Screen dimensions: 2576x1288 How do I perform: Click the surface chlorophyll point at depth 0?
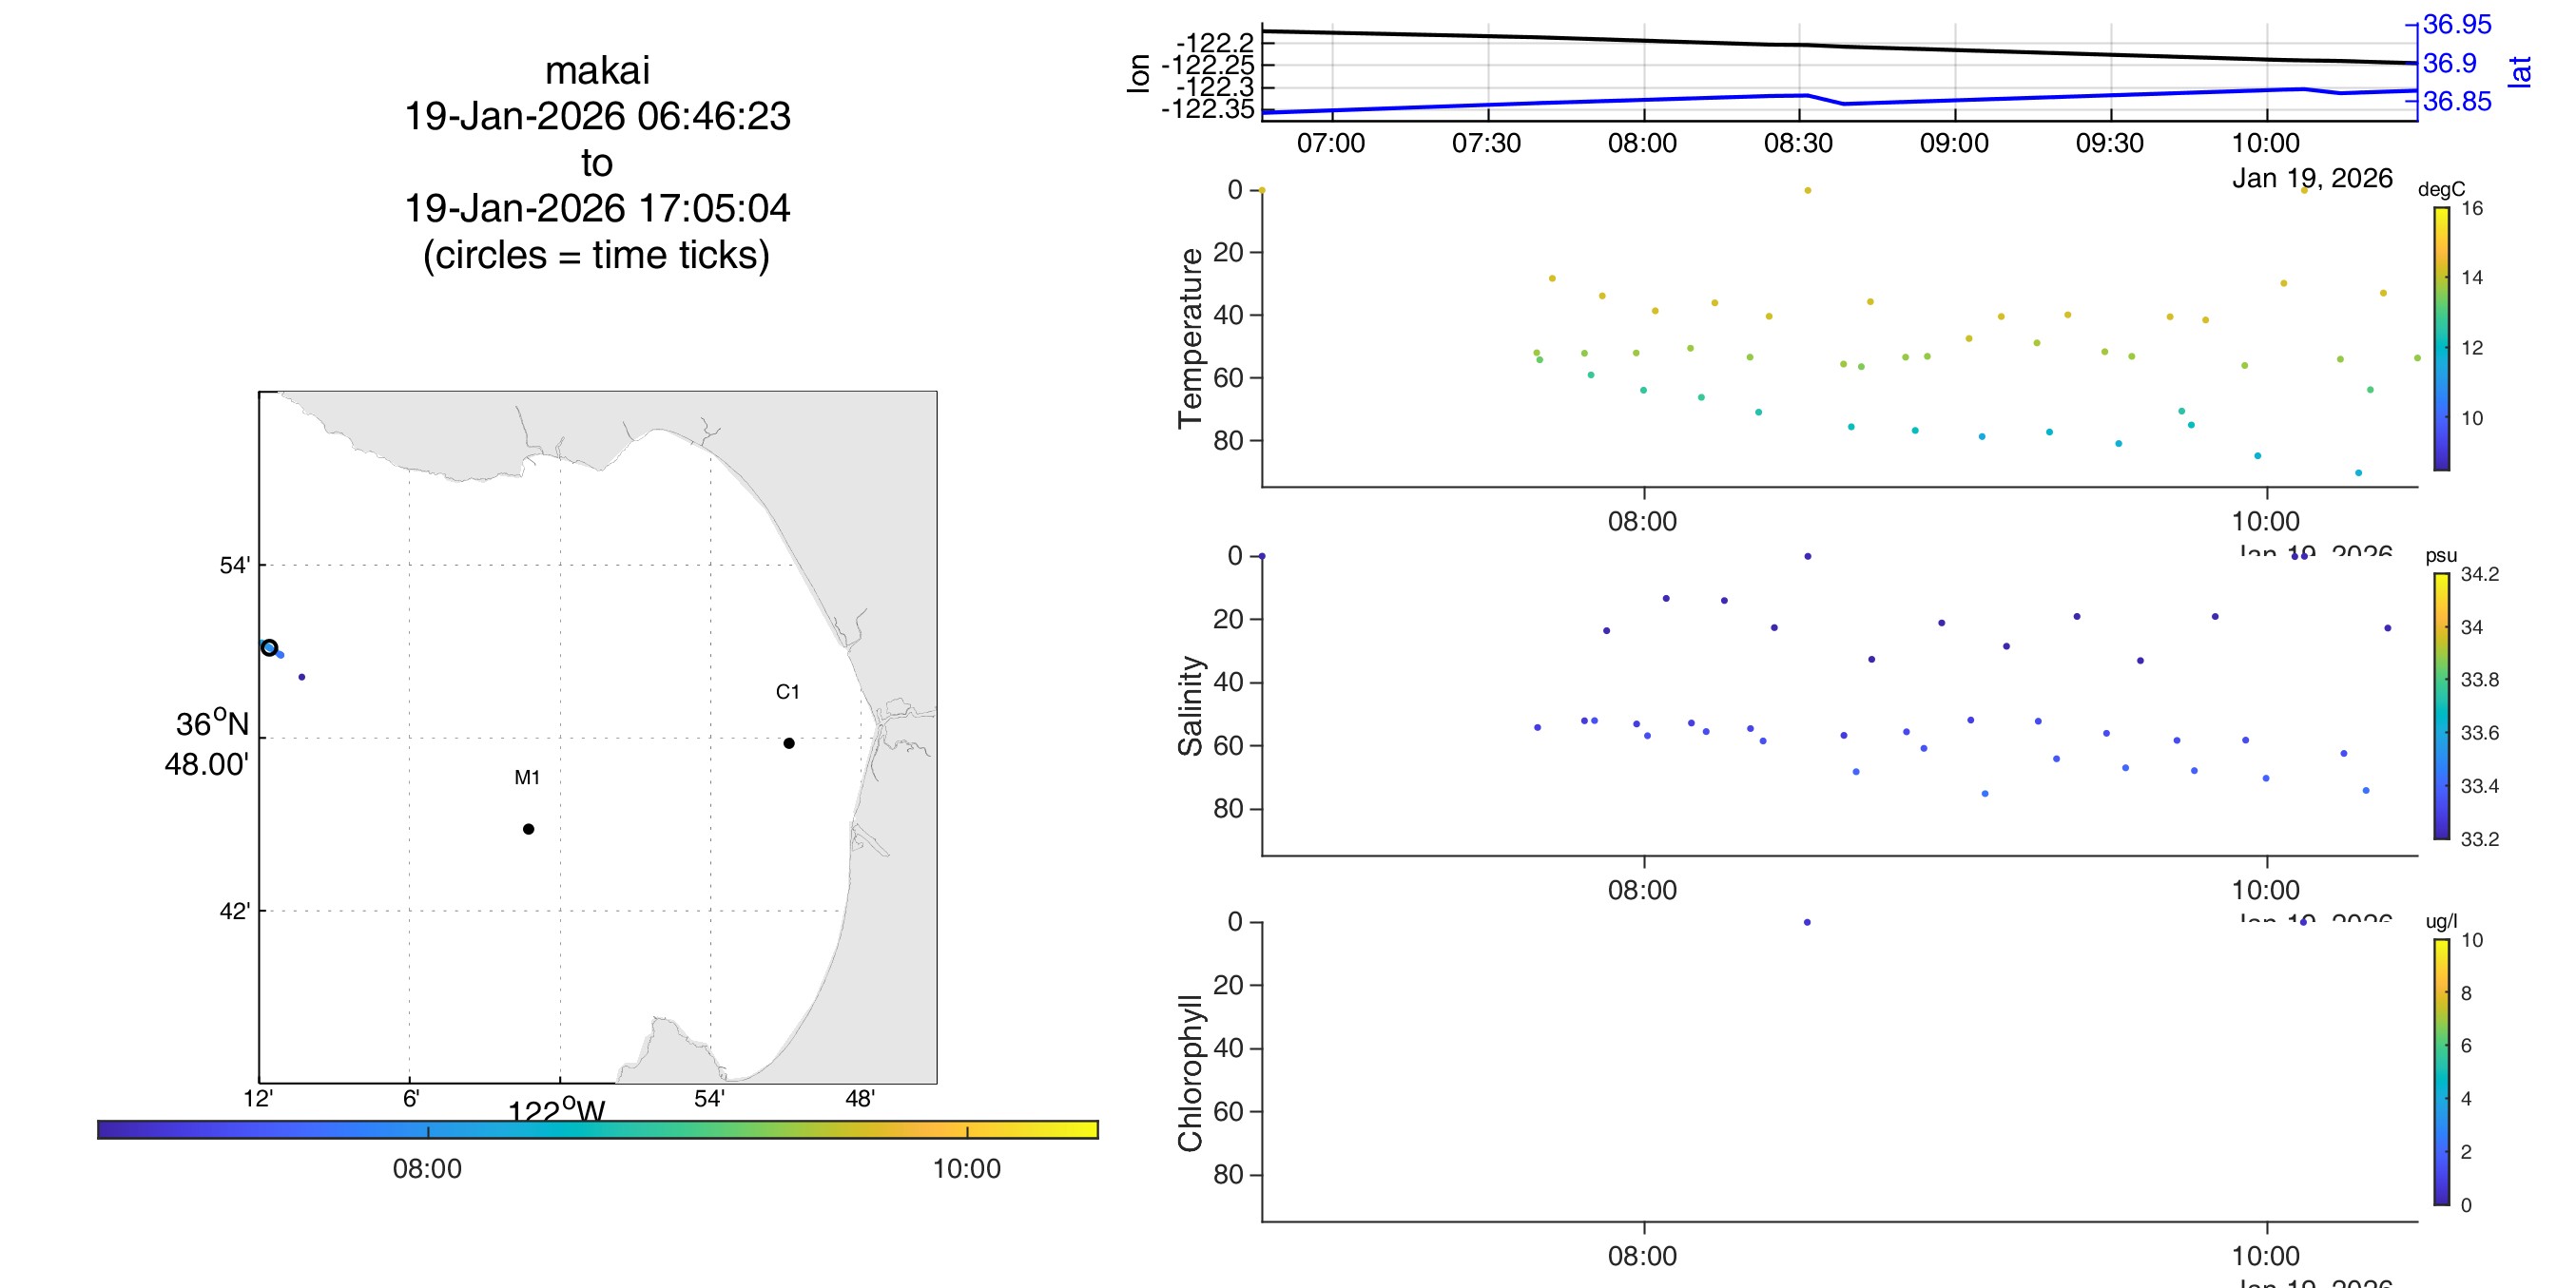pos(1807,922)
